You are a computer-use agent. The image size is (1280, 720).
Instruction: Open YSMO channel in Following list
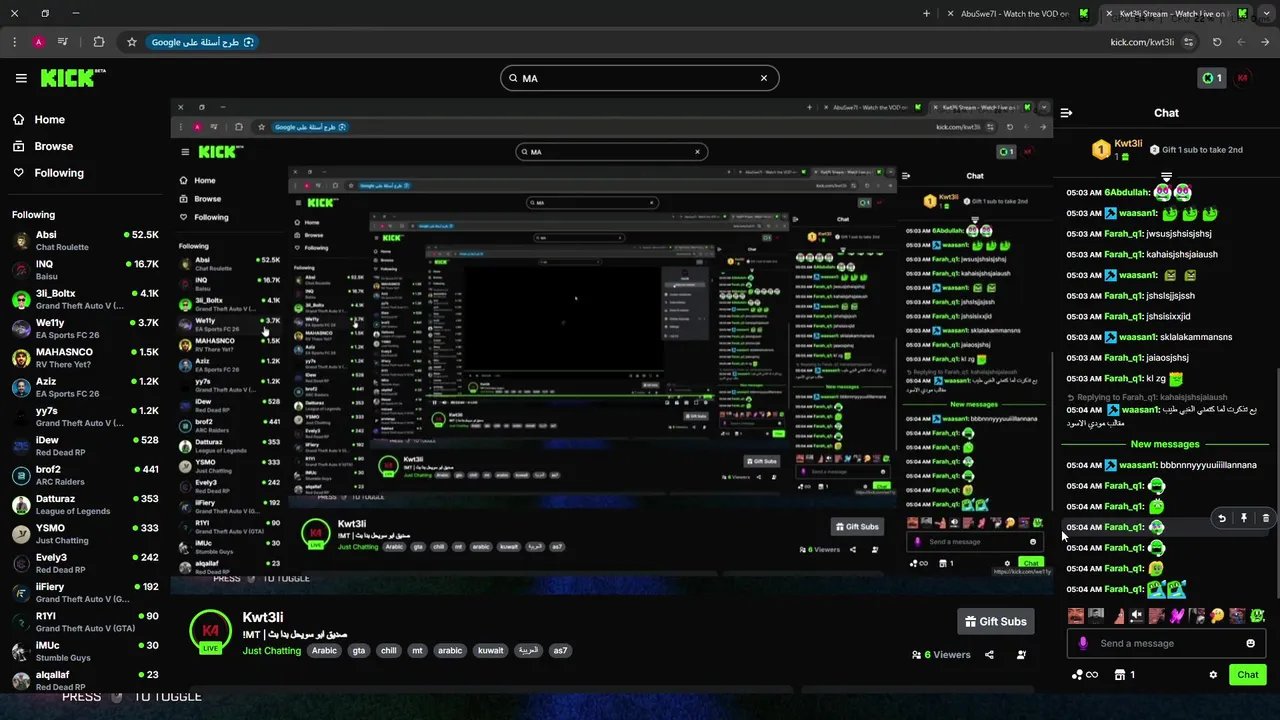85,534
